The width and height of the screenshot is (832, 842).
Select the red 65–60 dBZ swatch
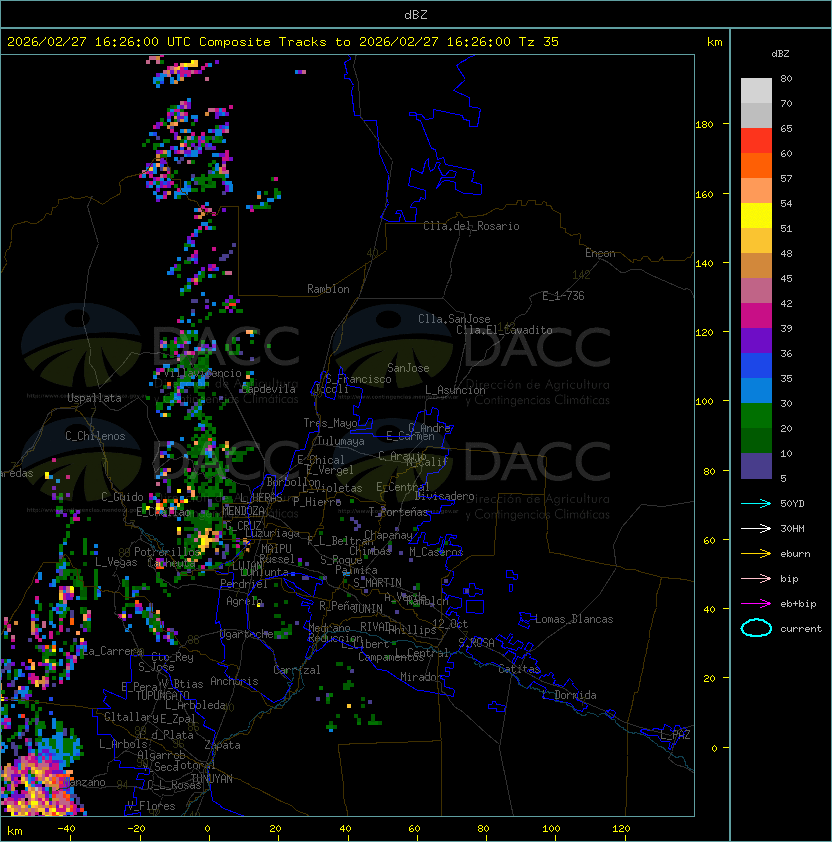(756, 141)
